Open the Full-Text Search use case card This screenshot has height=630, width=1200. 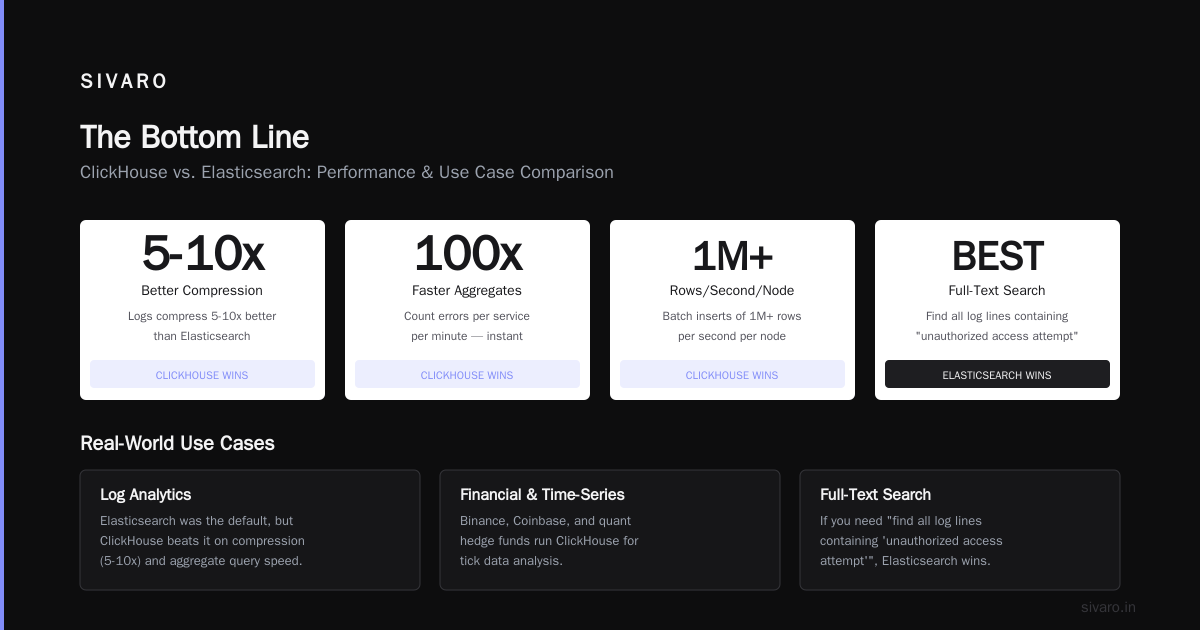click(960, 530)
